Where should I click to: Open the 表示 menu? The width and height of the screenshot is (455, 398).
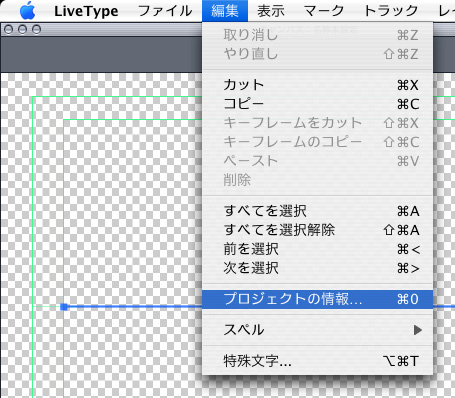271,11
